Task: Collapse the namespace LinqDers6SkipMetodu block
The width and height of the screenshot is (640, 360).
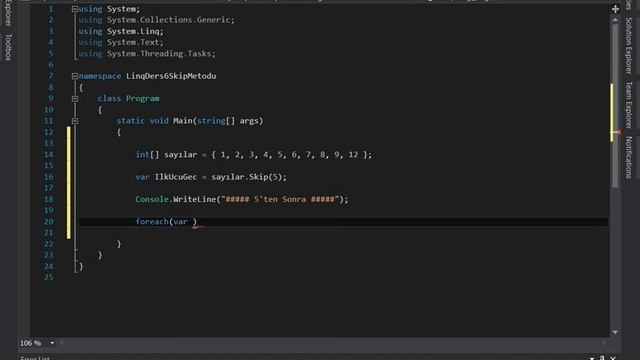Action: 75,76
